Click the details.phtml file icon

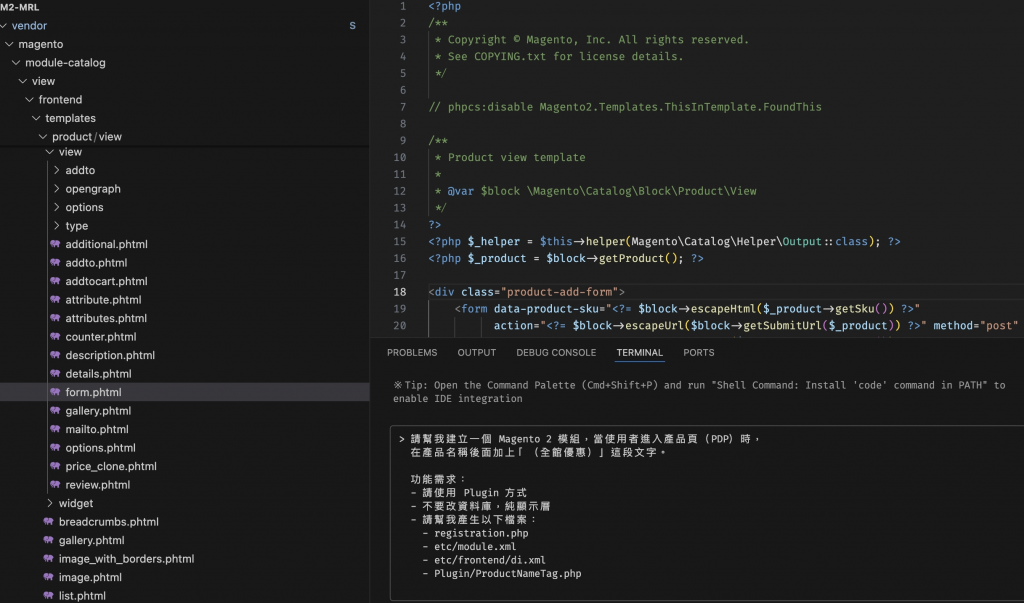point(56,373)
